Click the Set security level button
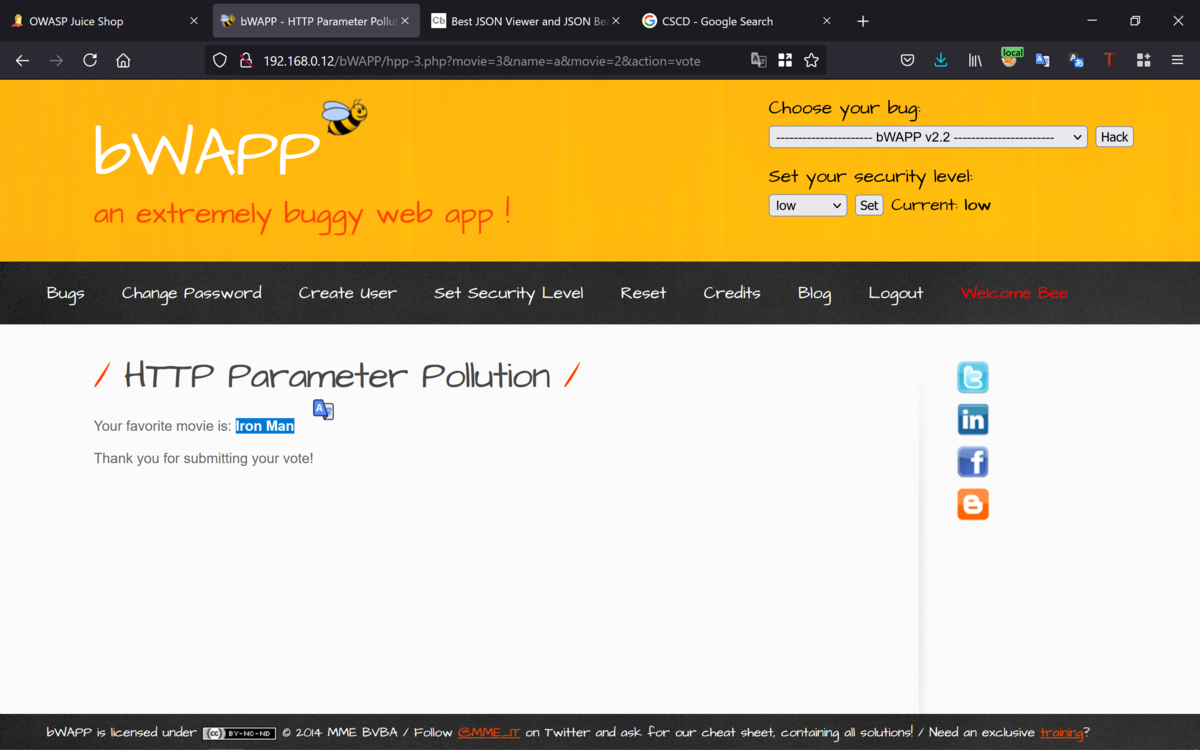 tap(869, 205)
